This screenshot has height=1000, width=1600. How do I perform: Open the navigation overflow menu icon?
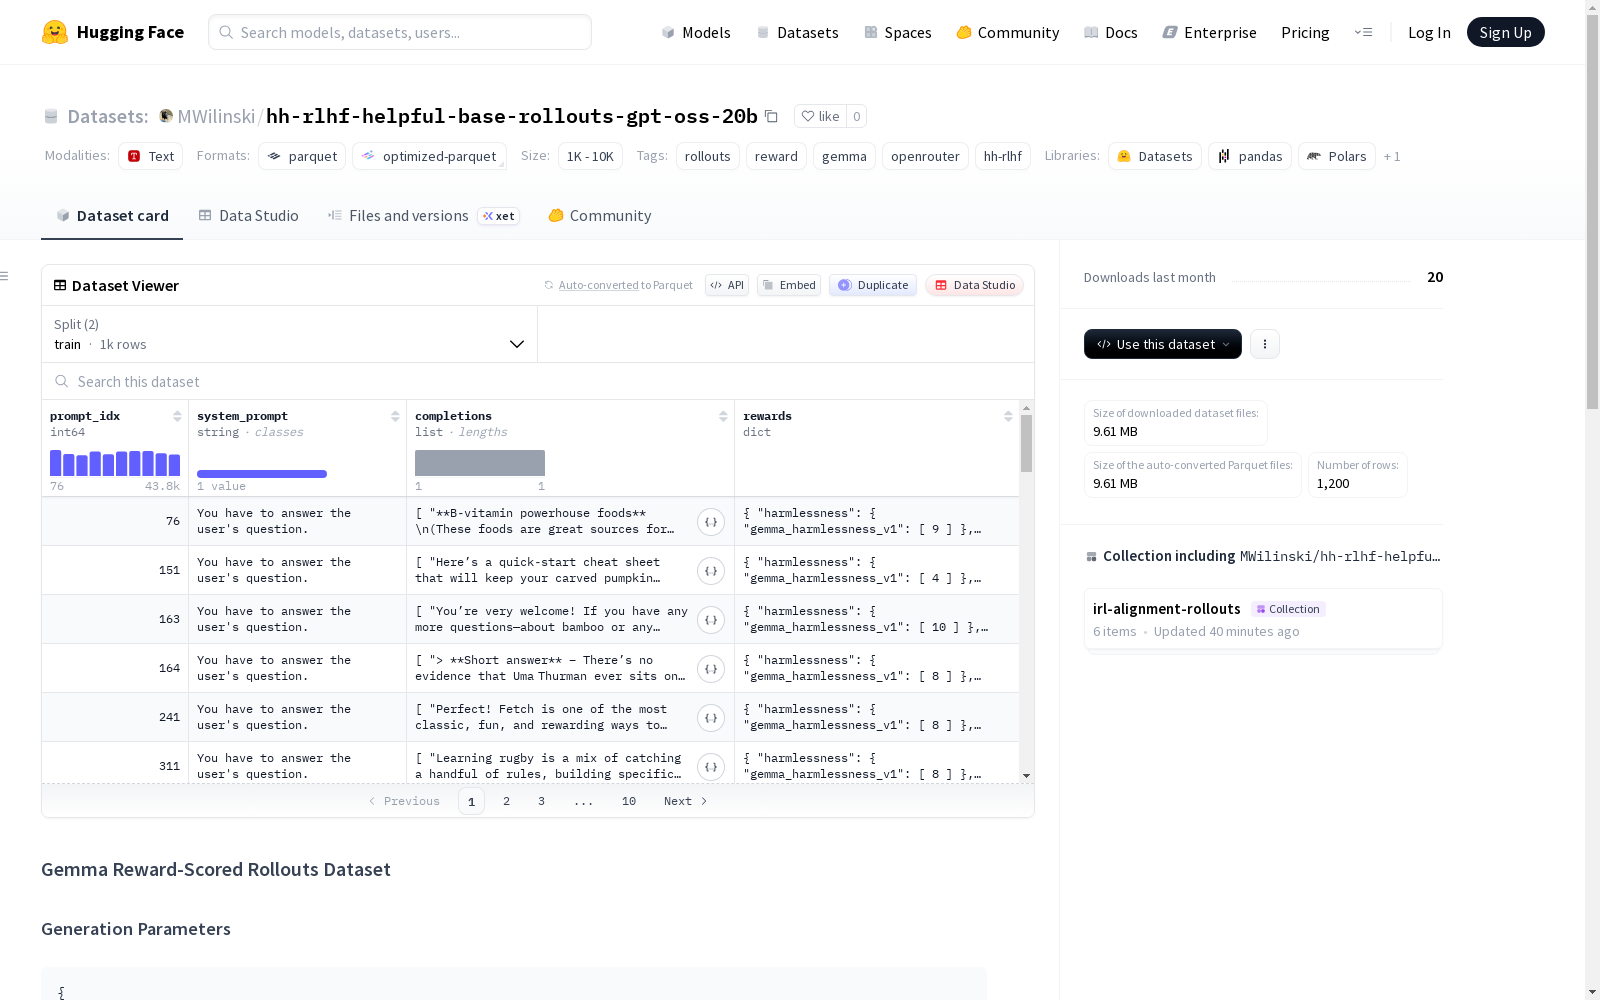tap(1363, 32)
